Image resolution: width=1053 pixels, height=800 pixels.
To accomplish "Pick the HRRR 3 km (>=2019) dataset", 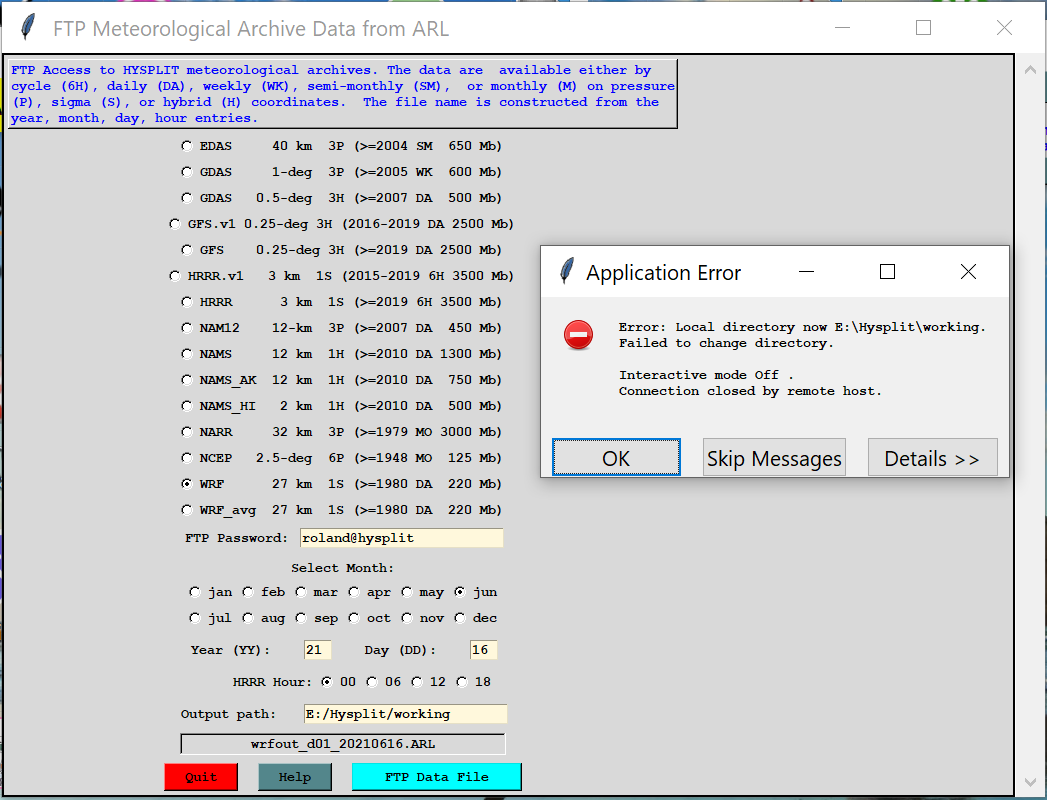I will 187,302.
